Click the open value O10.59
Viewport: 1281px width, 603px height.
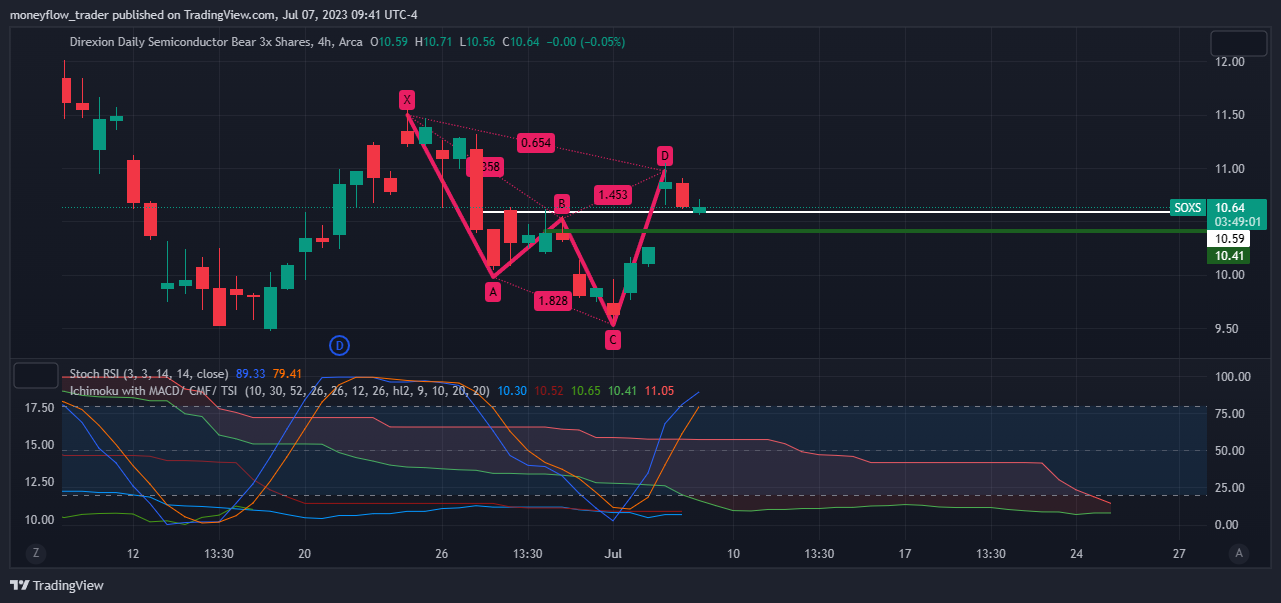(x=389, y=42)
